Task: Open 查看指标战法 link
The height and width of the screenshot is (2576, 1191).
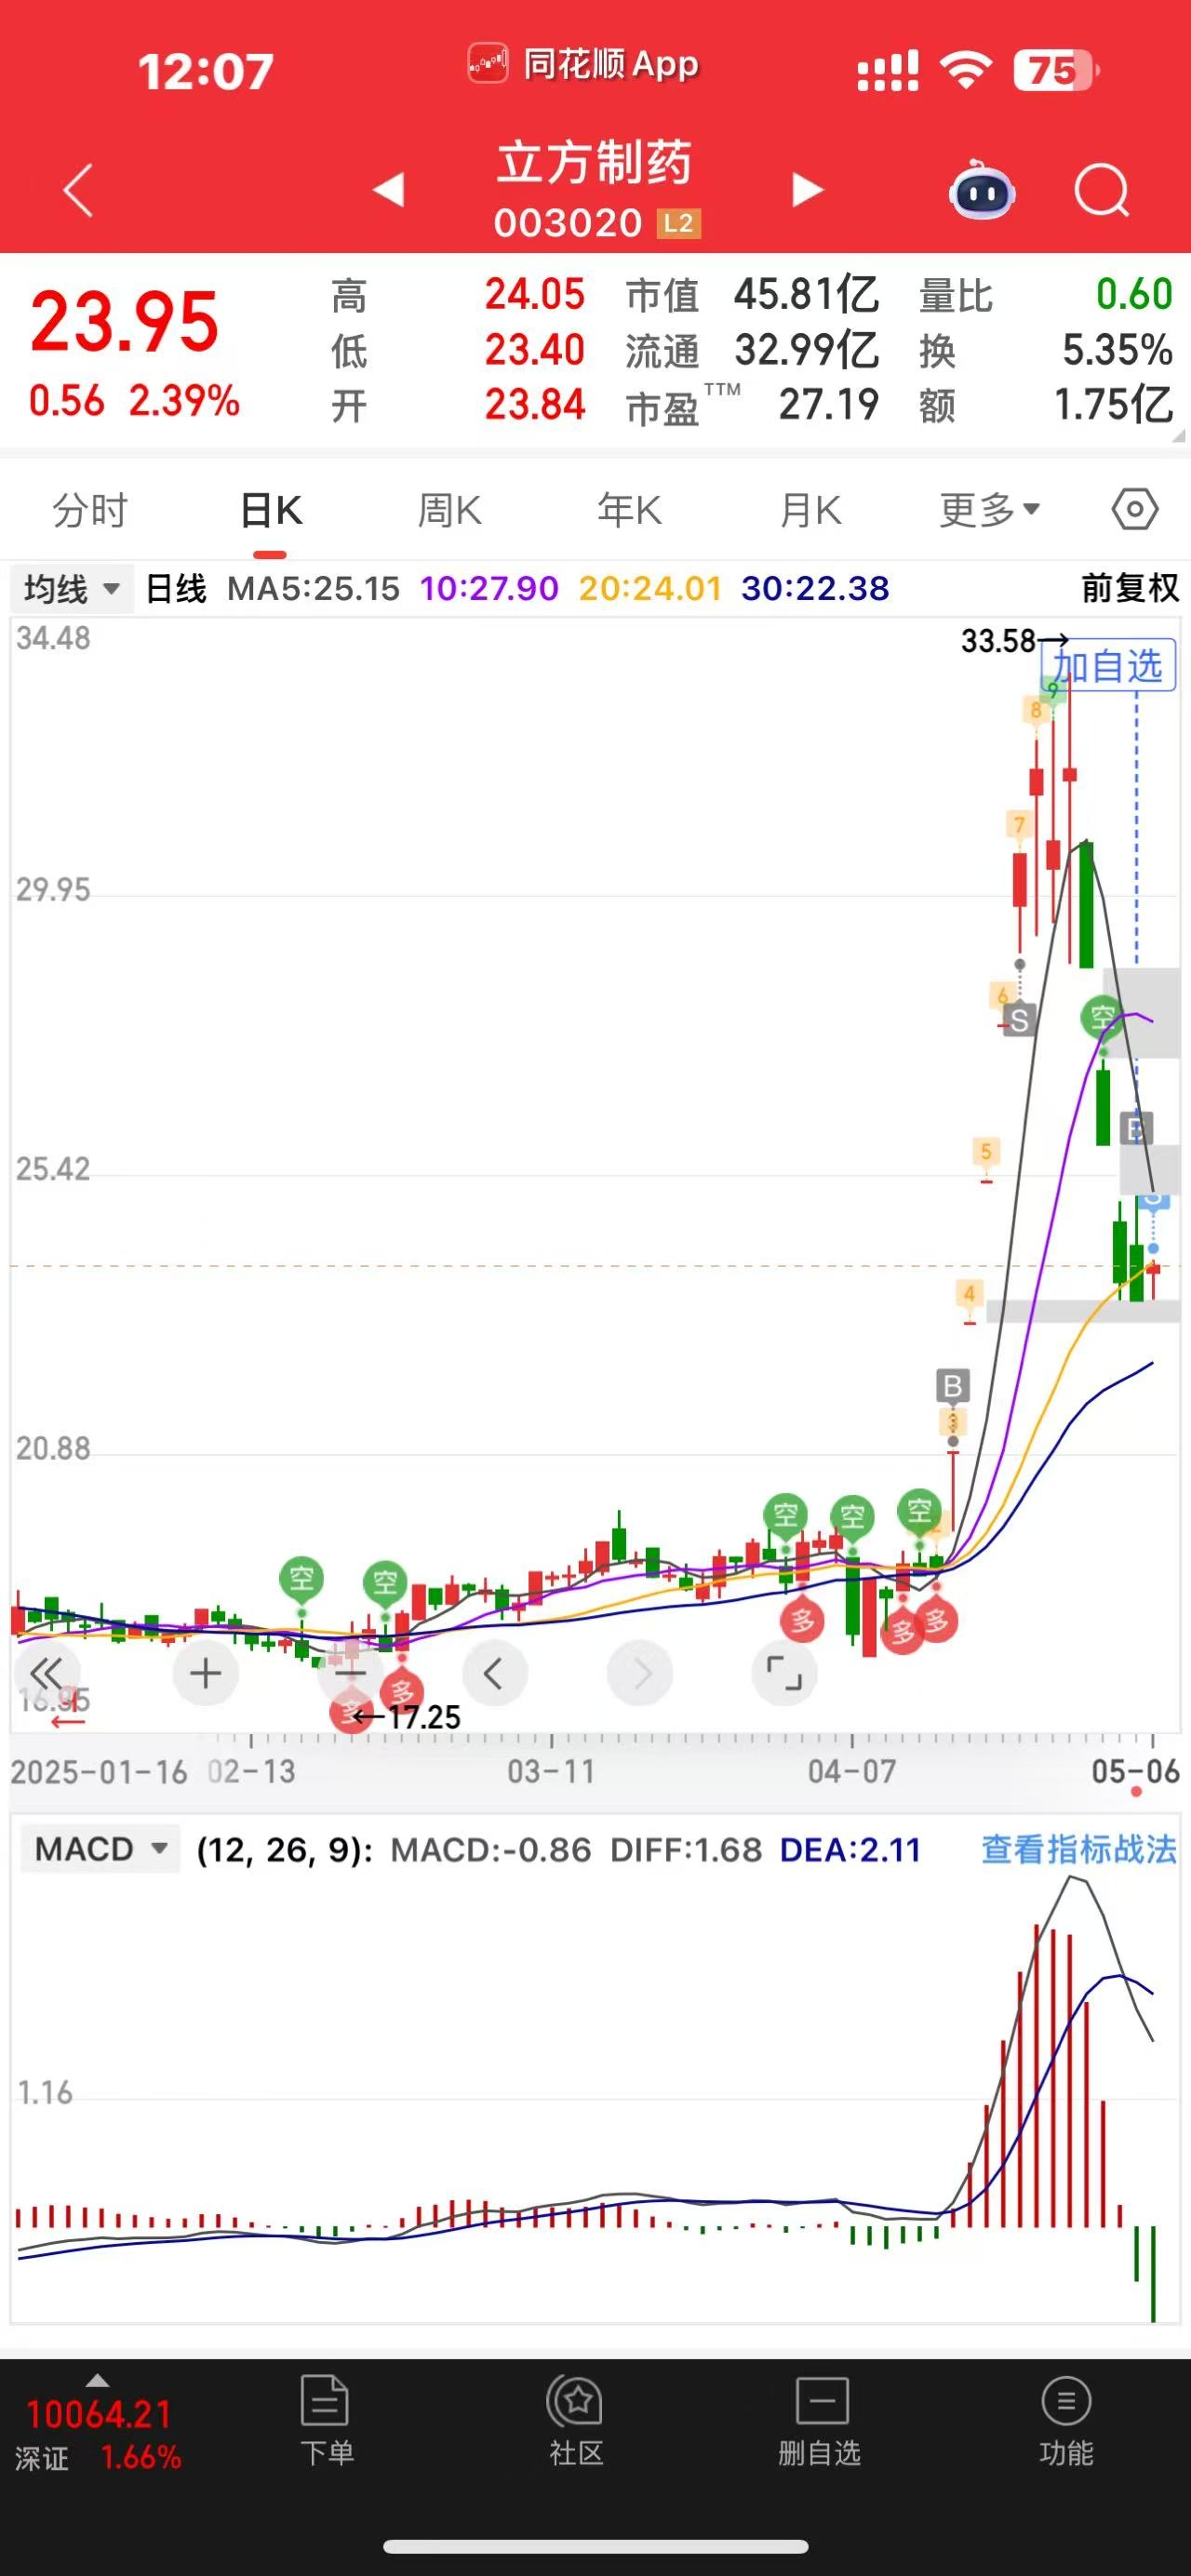Action: [x=1079, y=1849]
